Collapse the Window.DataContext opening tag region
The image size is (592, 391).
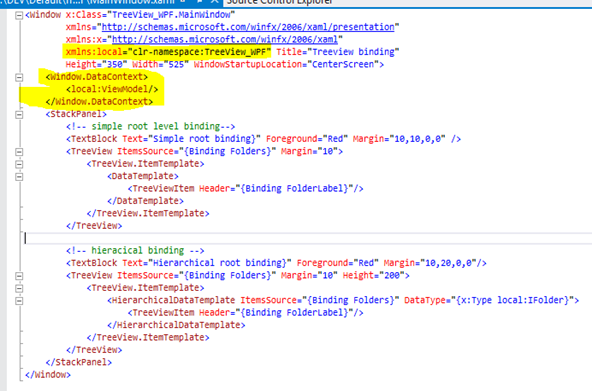click(19, 77)
